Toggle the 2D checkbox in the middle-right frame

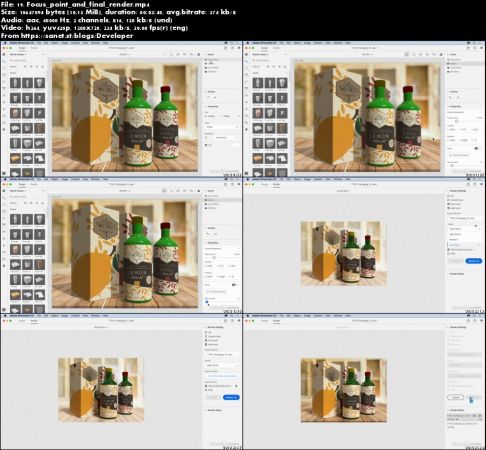(x=449, y=196)
